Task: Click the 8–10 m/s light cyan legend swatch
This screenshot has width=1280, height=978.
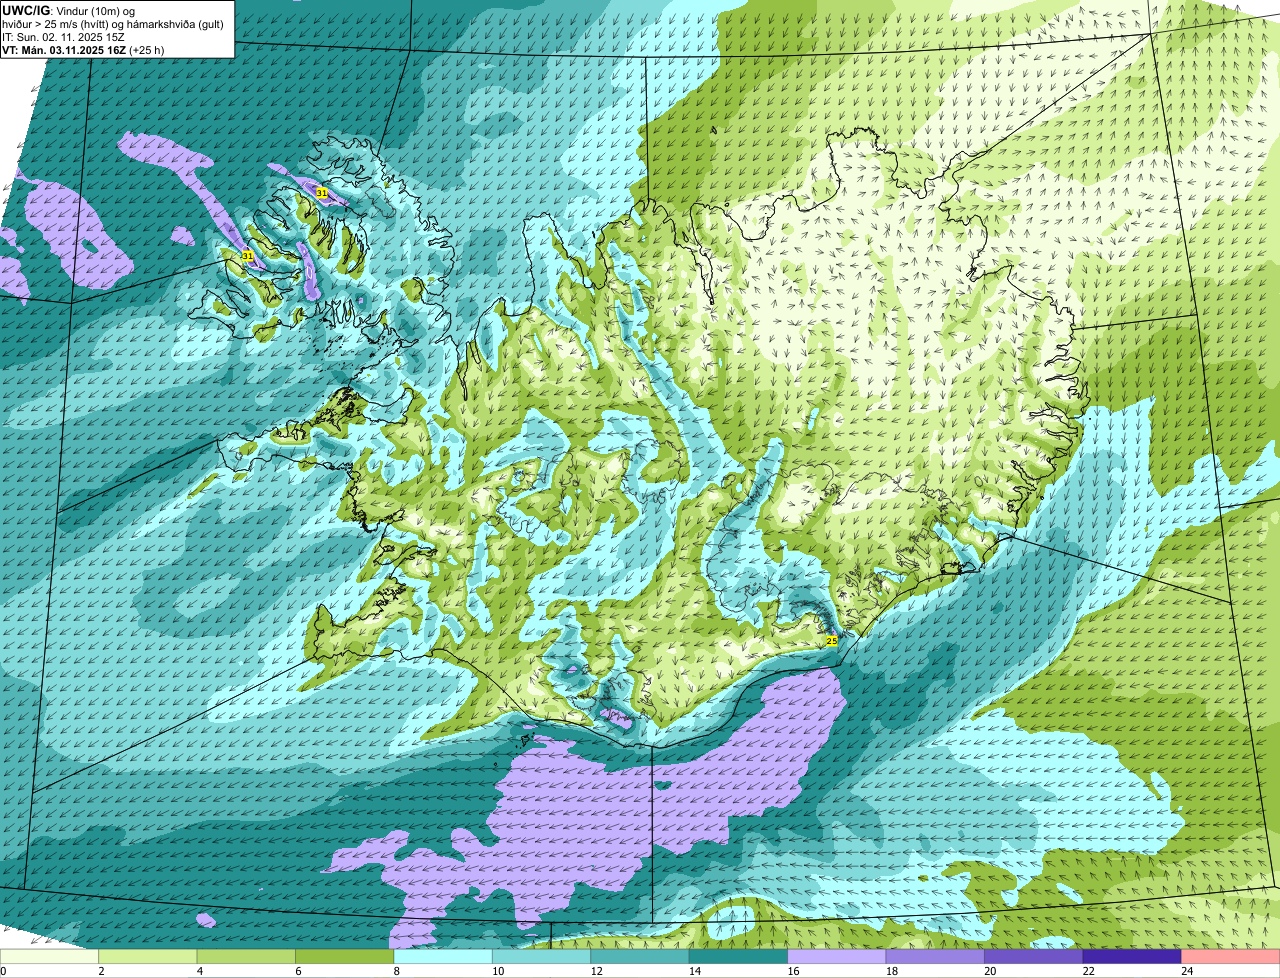Action: 443,956
